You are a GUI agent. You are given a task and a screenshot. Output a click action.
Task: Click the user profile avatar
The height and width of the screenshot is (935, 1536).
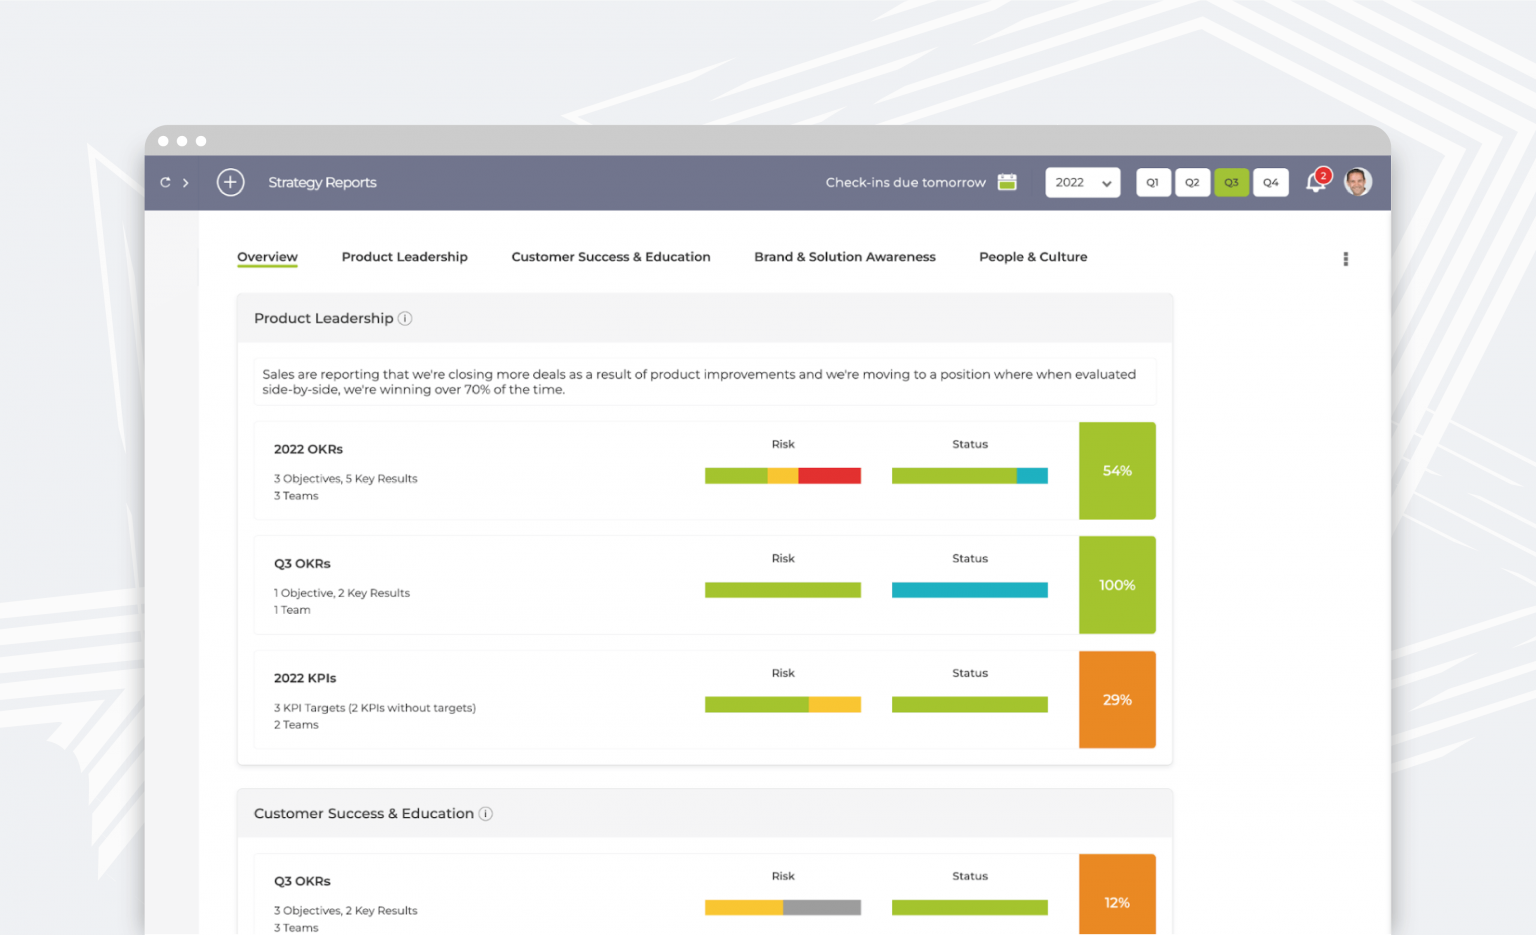pyautogui.click(x=1357, y=182)
